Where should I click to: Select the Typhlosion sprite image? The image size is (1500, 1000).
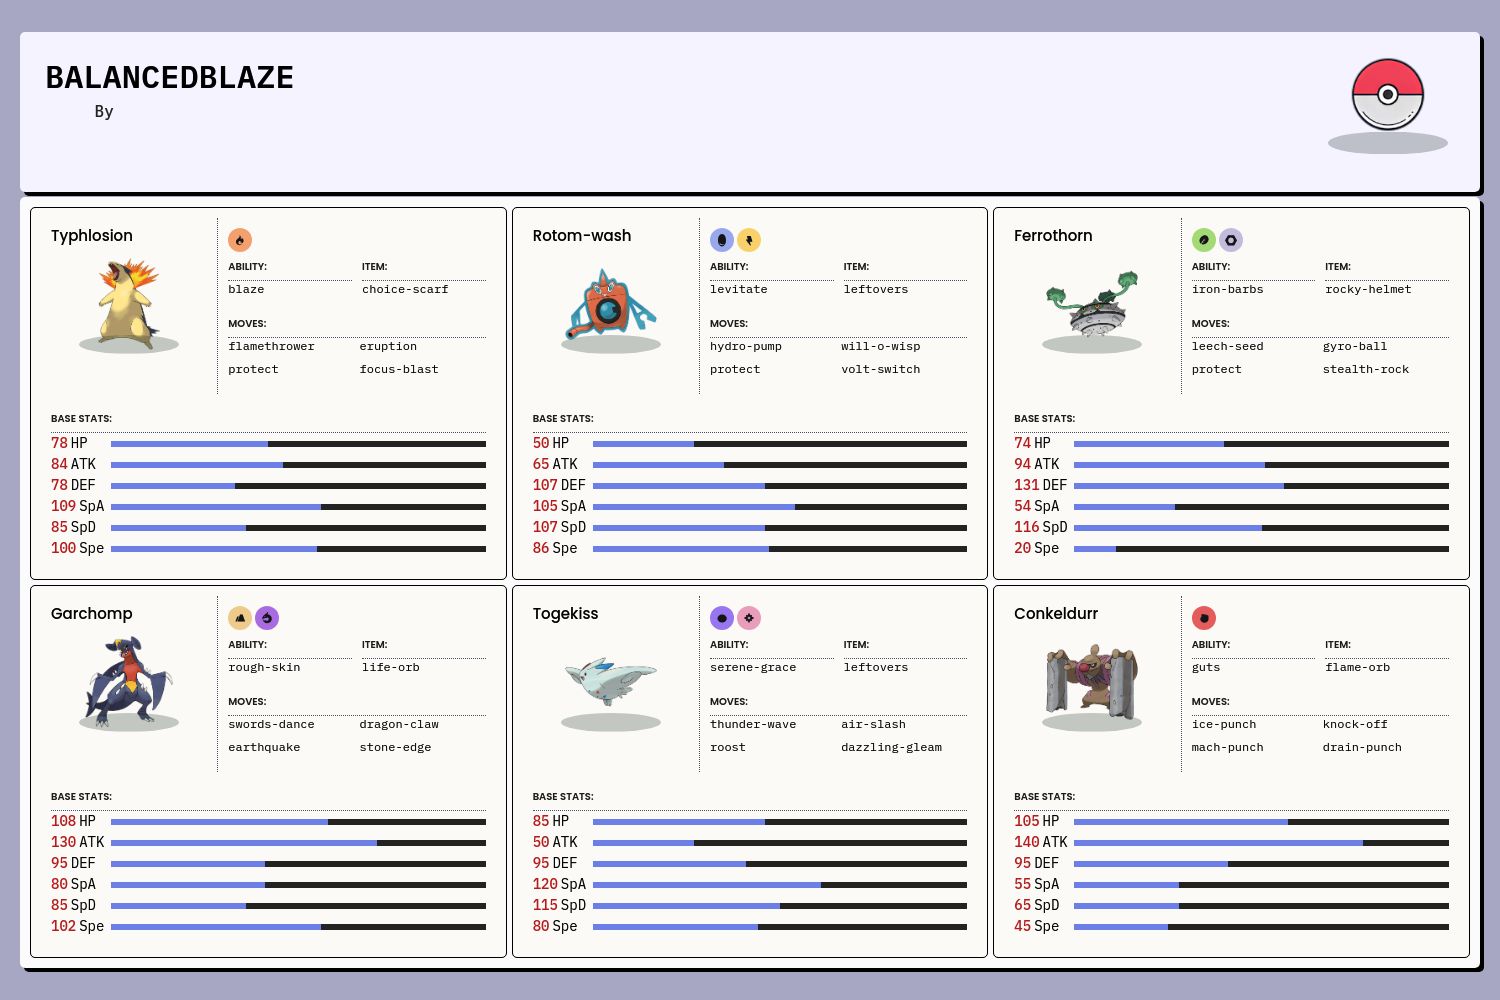pyautogui.click(x=129, y=303)
